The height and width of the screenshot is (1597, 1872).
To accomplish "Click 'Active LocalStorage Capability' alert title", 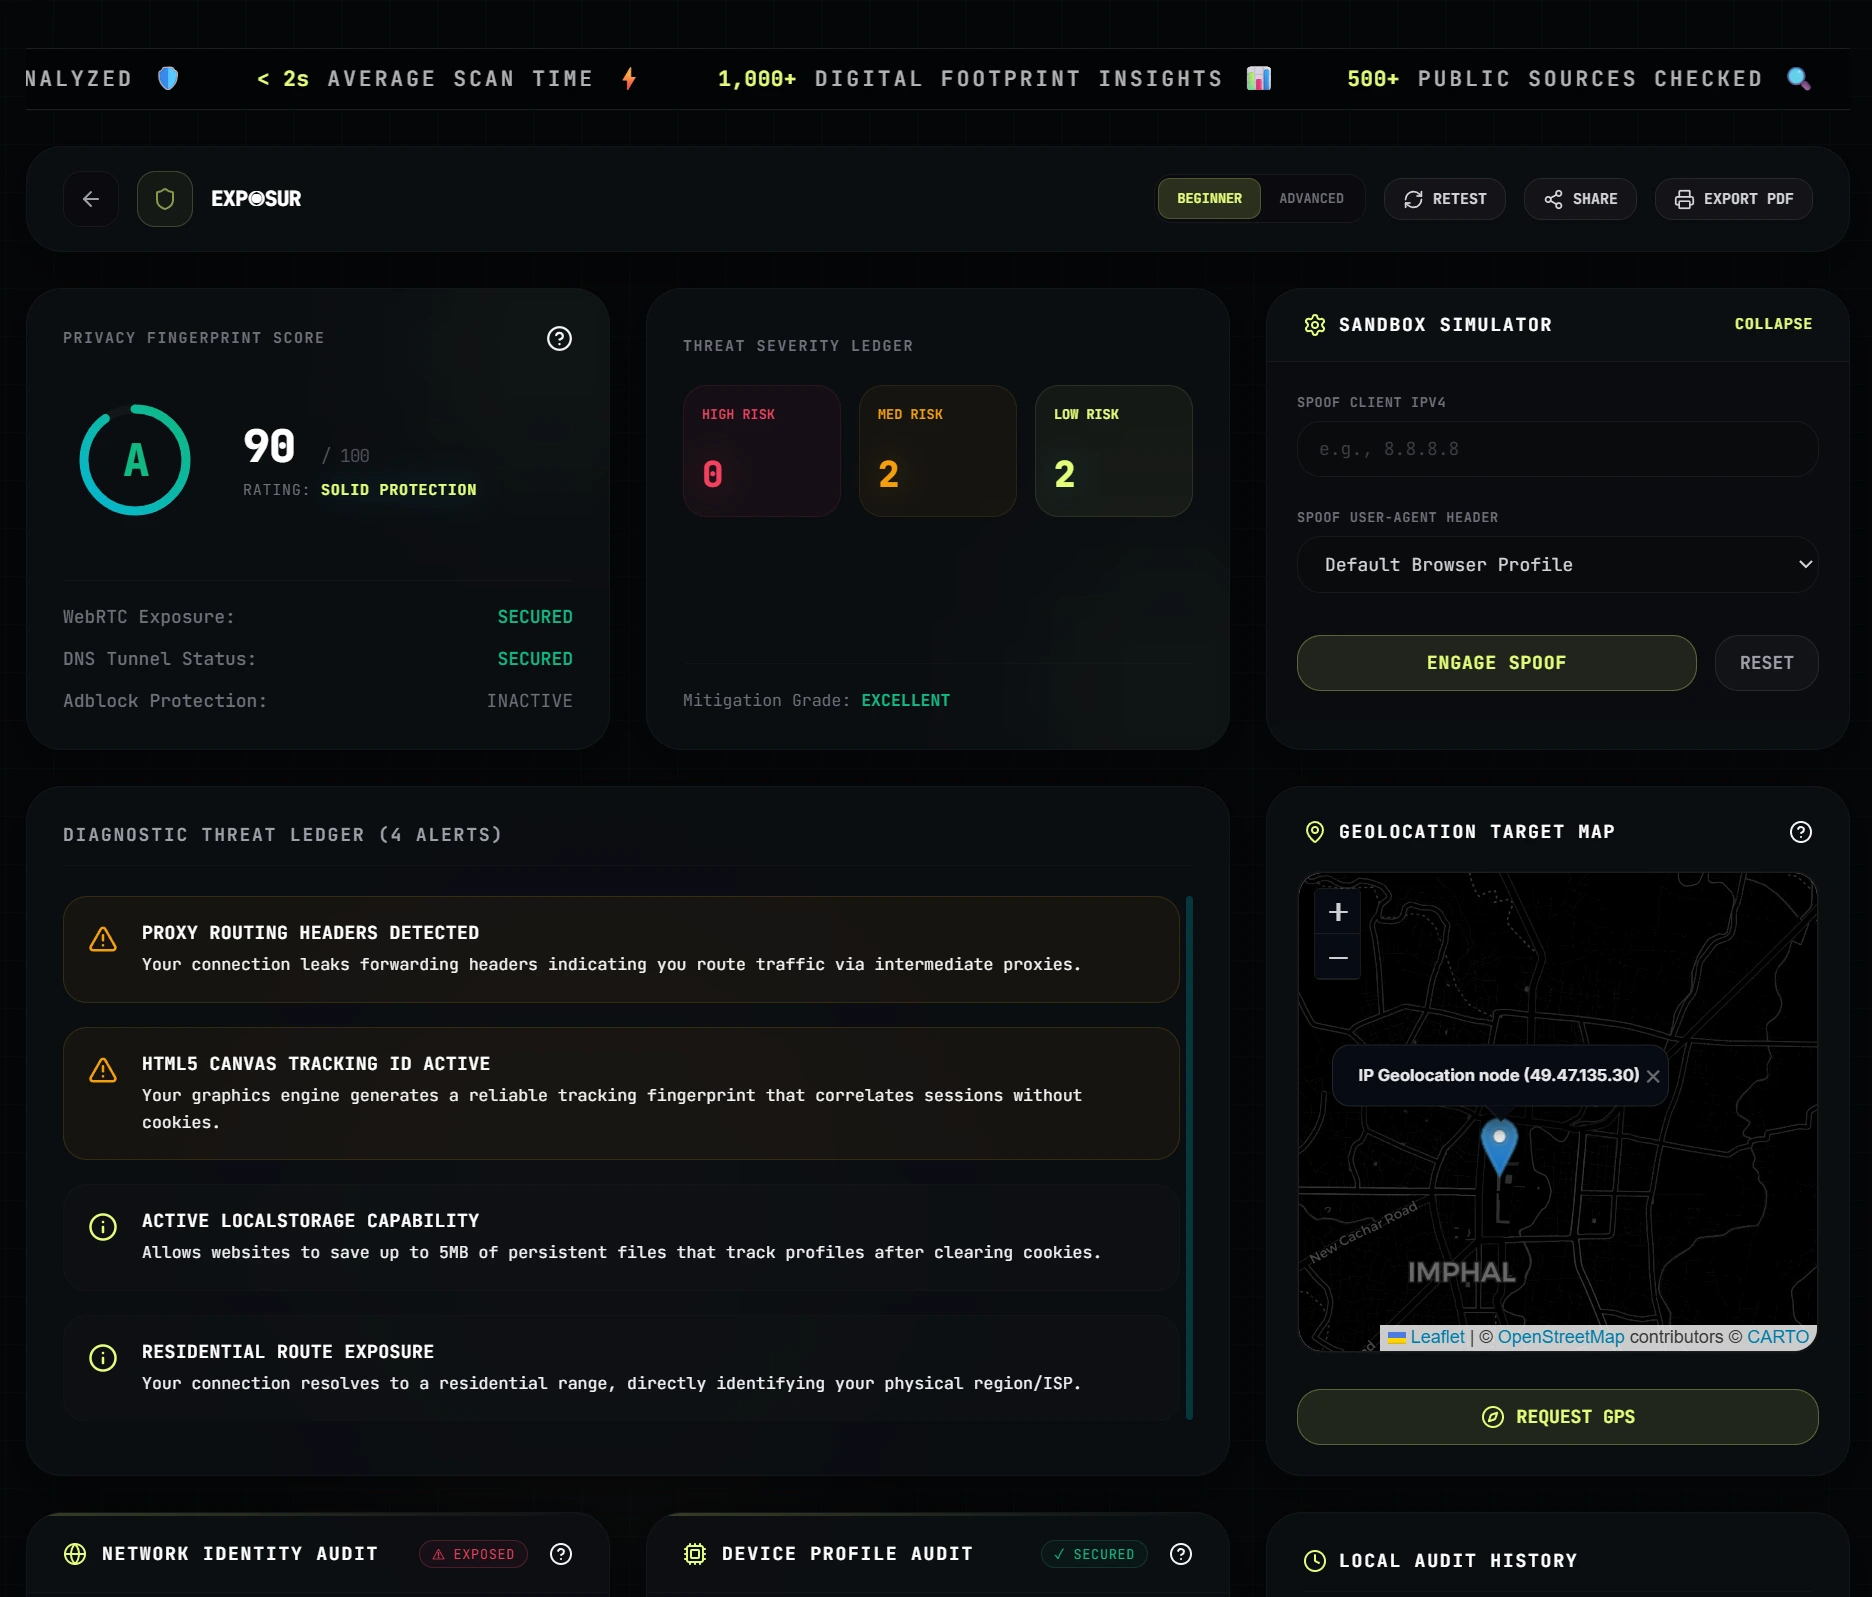I will [310, 1221].
